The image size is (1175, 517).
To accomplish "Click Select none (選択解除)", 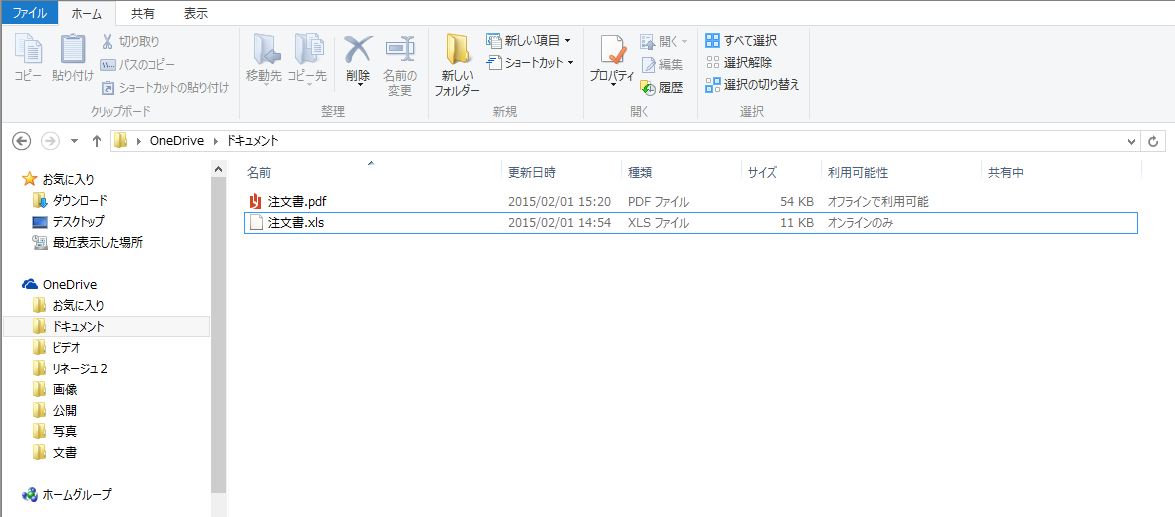I will point(739,62).
